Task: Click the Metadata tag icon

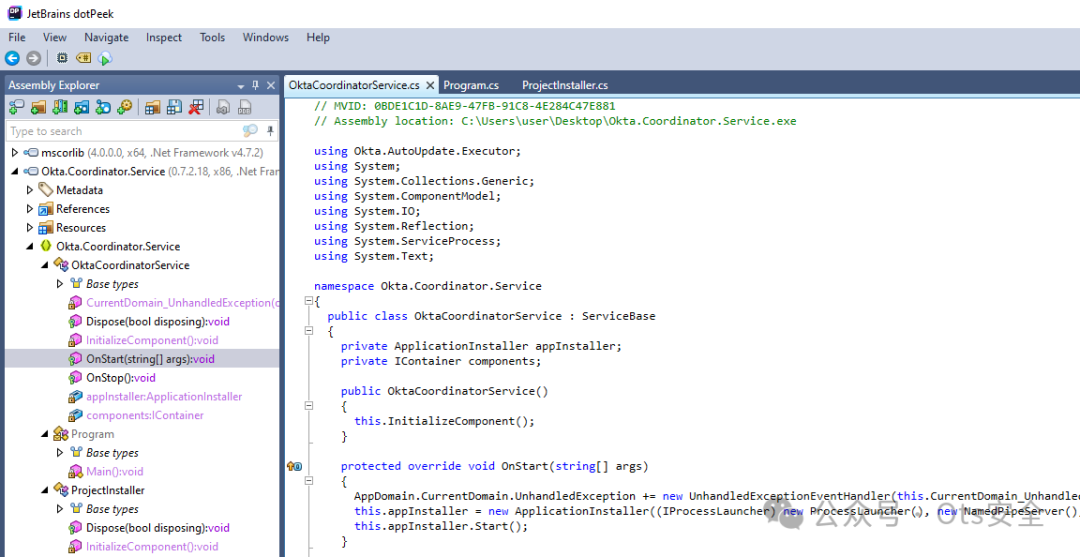Action: [x=45, y=189]
